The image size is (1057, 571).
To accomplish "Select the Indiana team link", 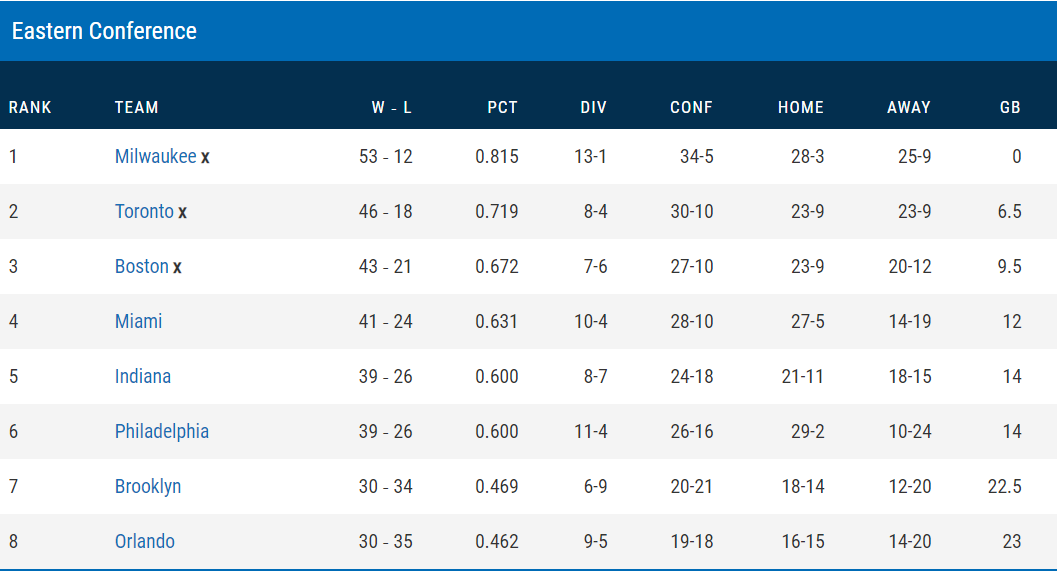I will point(142,376).
